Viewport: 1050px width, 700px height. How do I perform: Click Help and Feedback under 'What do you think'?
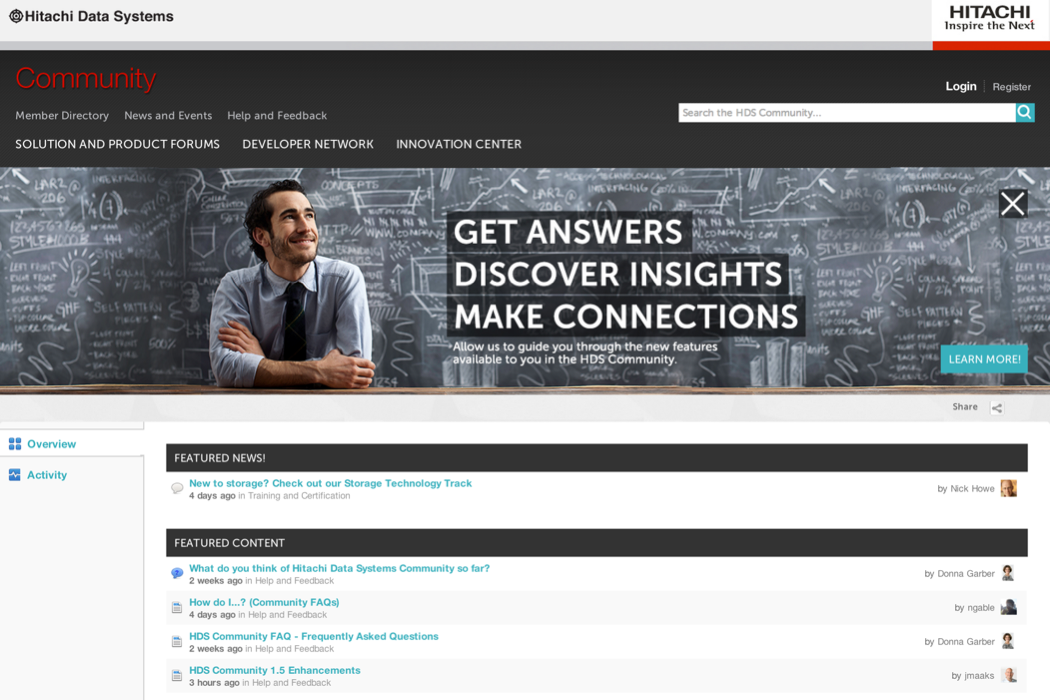click(x=294, y=581)
